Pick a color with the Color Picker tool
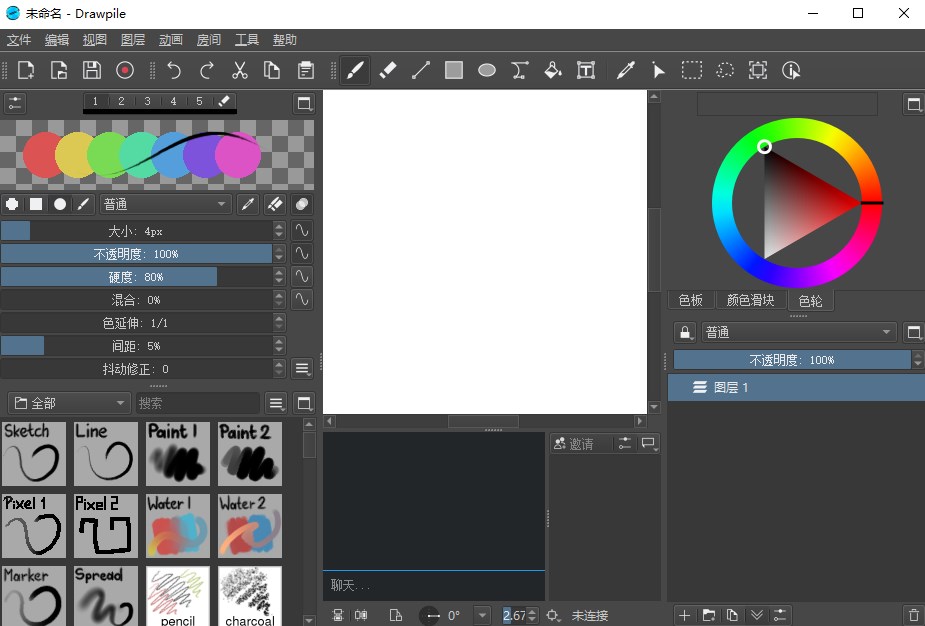This screenshot has width=925, height=626. (626, 70)
